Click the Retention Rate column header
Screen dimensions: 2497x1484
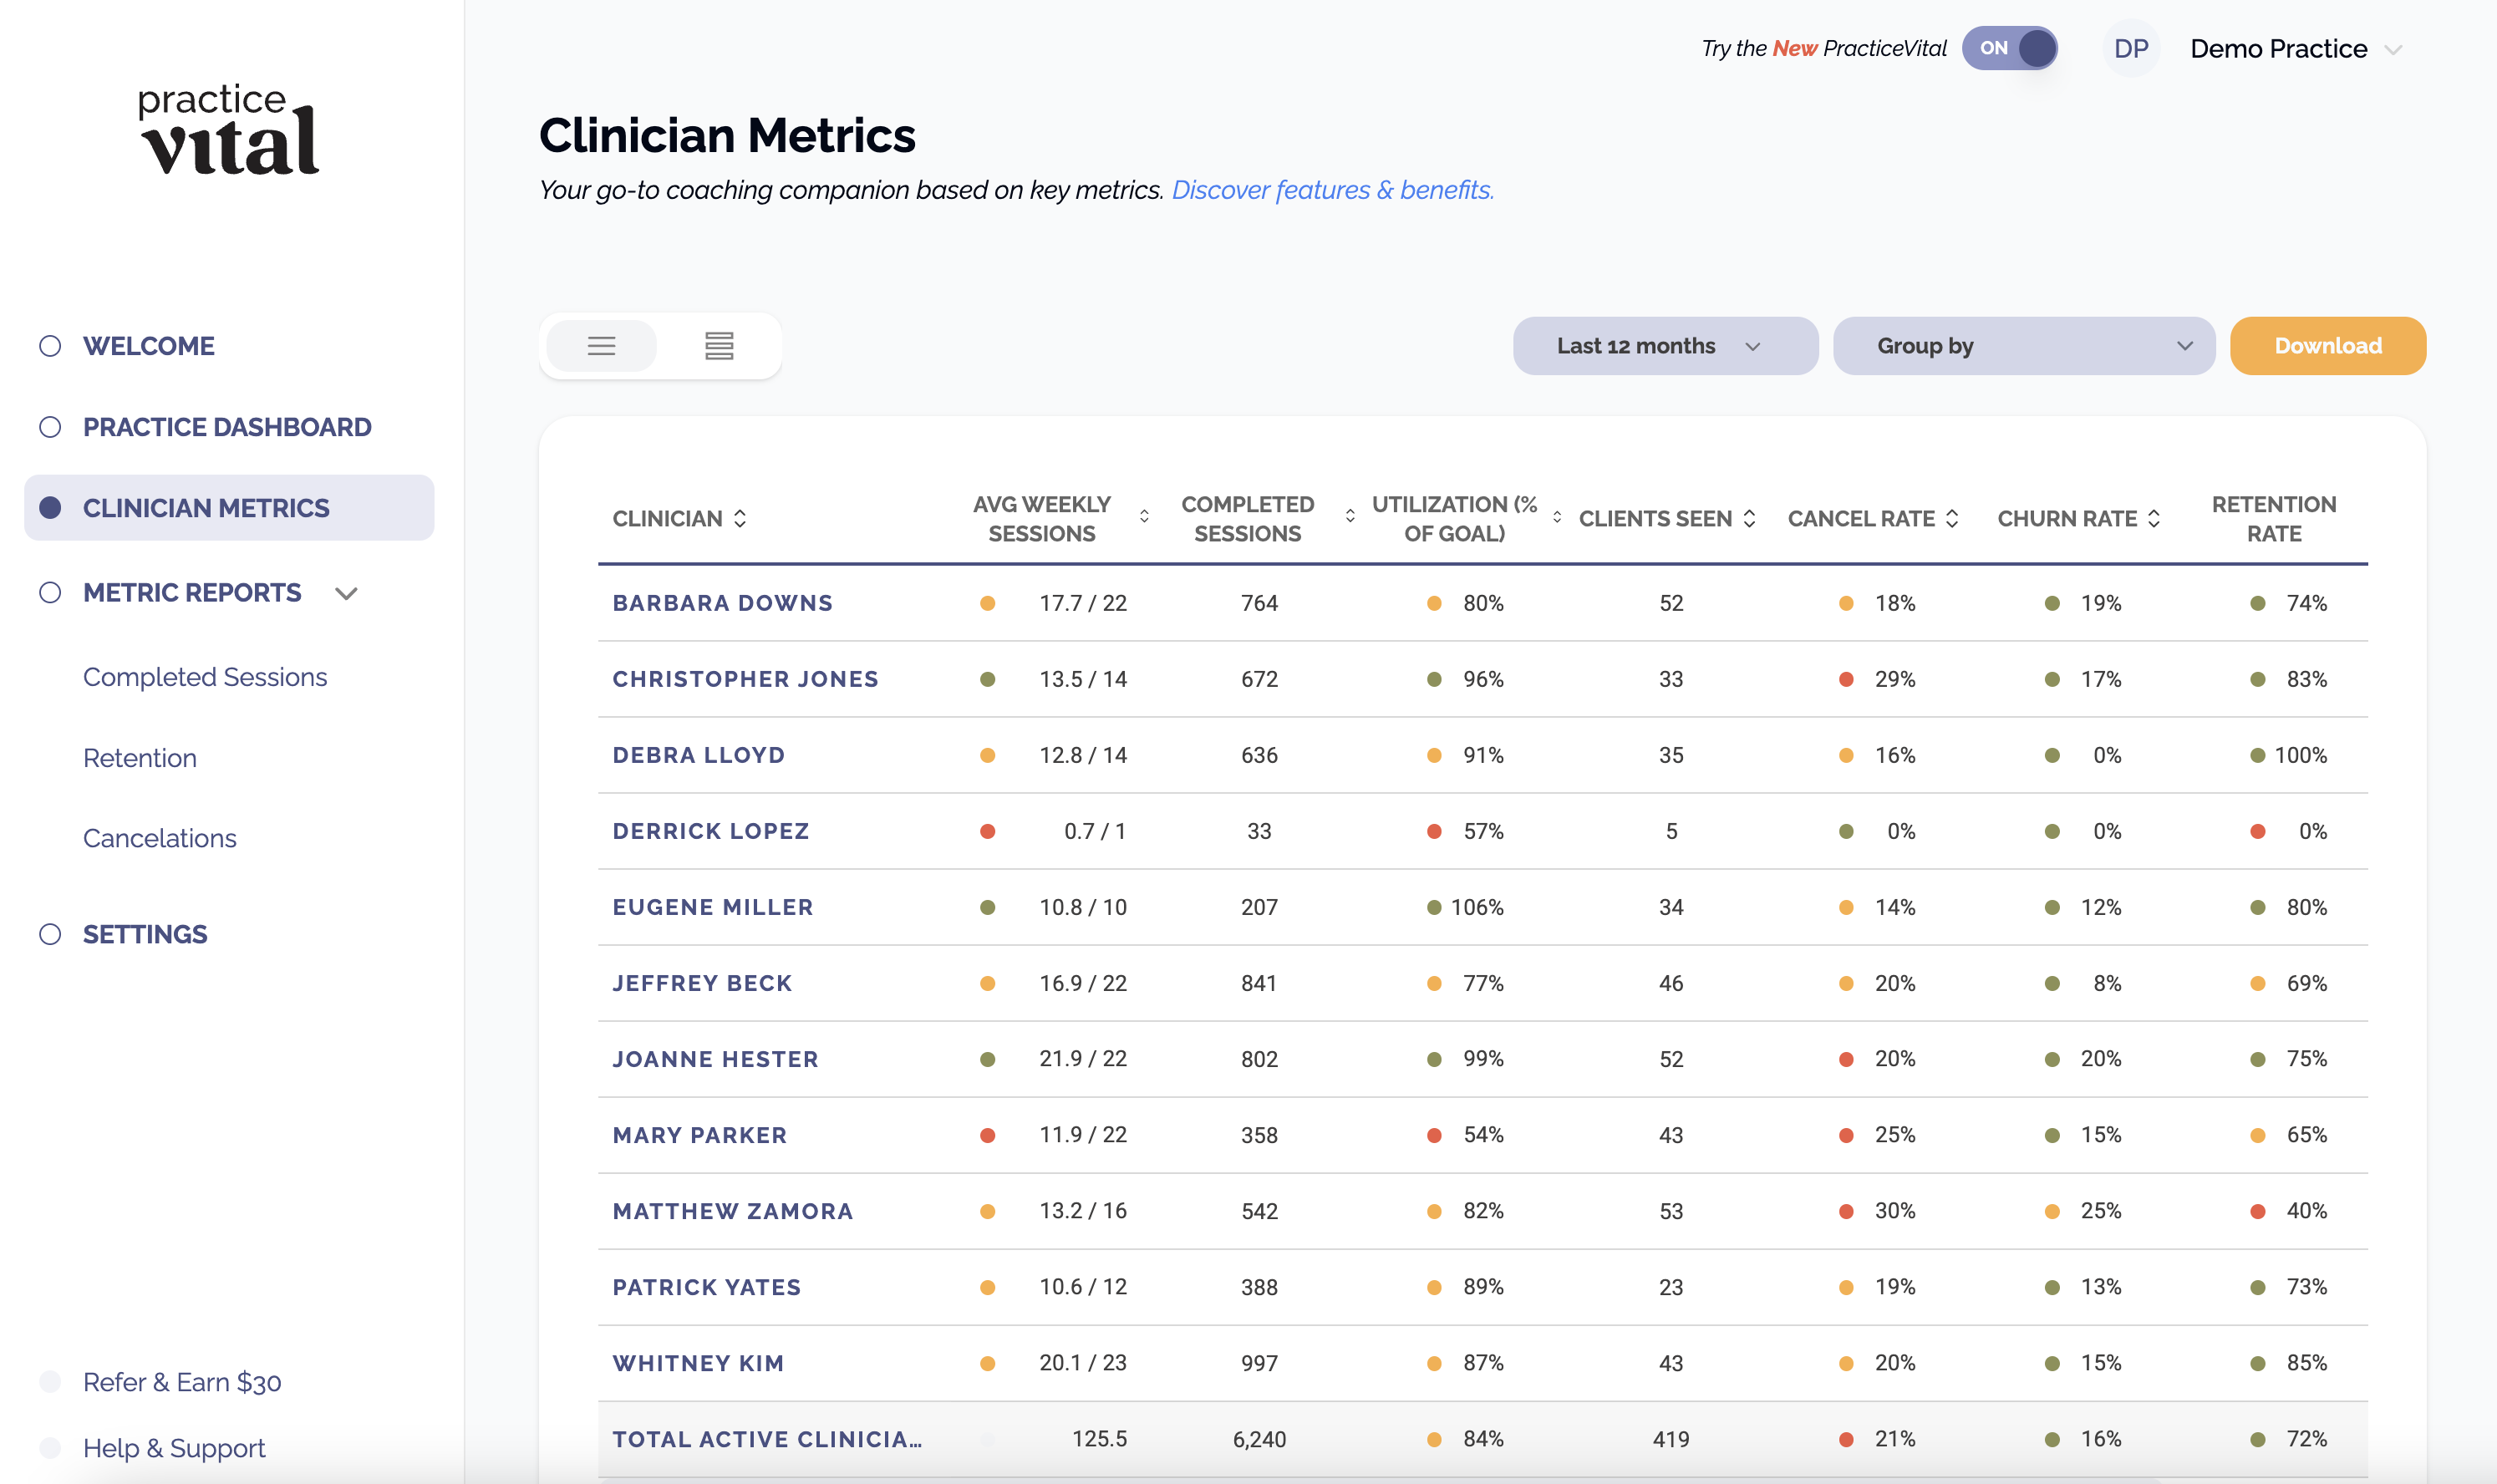point(2273,518)
